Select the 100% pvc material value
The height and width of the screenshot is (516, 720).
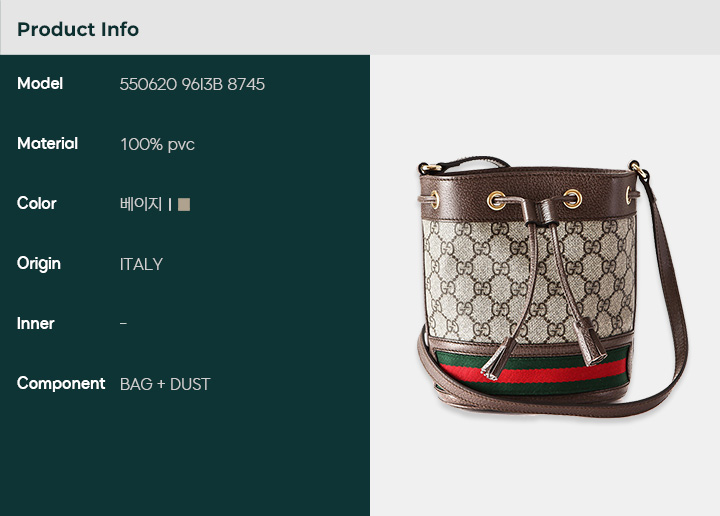coord(158,145)
